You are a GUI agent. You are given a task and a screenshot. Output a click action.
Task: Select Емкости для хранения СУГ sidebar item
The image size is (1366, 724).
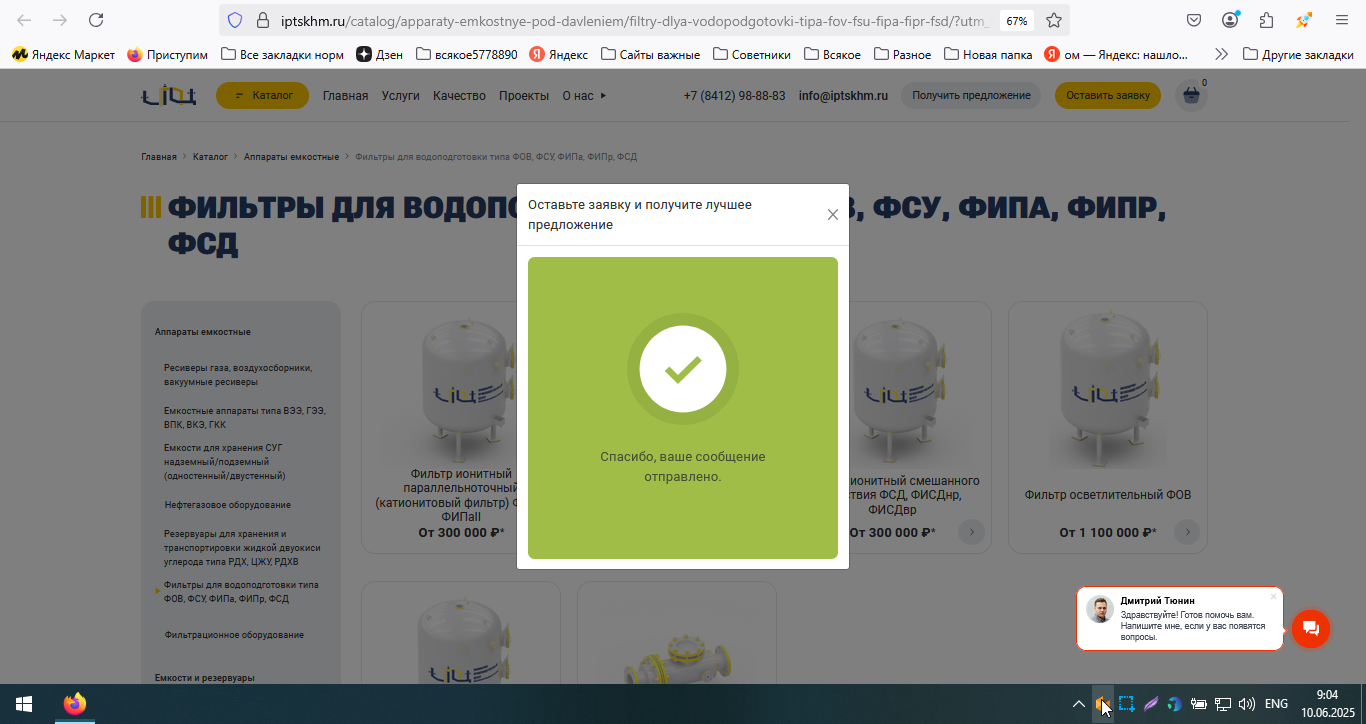tap(225, 462)
